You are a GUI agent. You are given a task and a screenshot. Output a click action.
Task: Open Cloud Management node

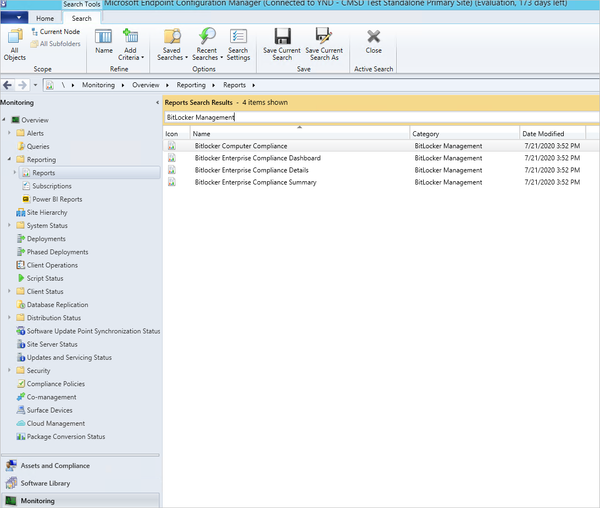point(51,423)
